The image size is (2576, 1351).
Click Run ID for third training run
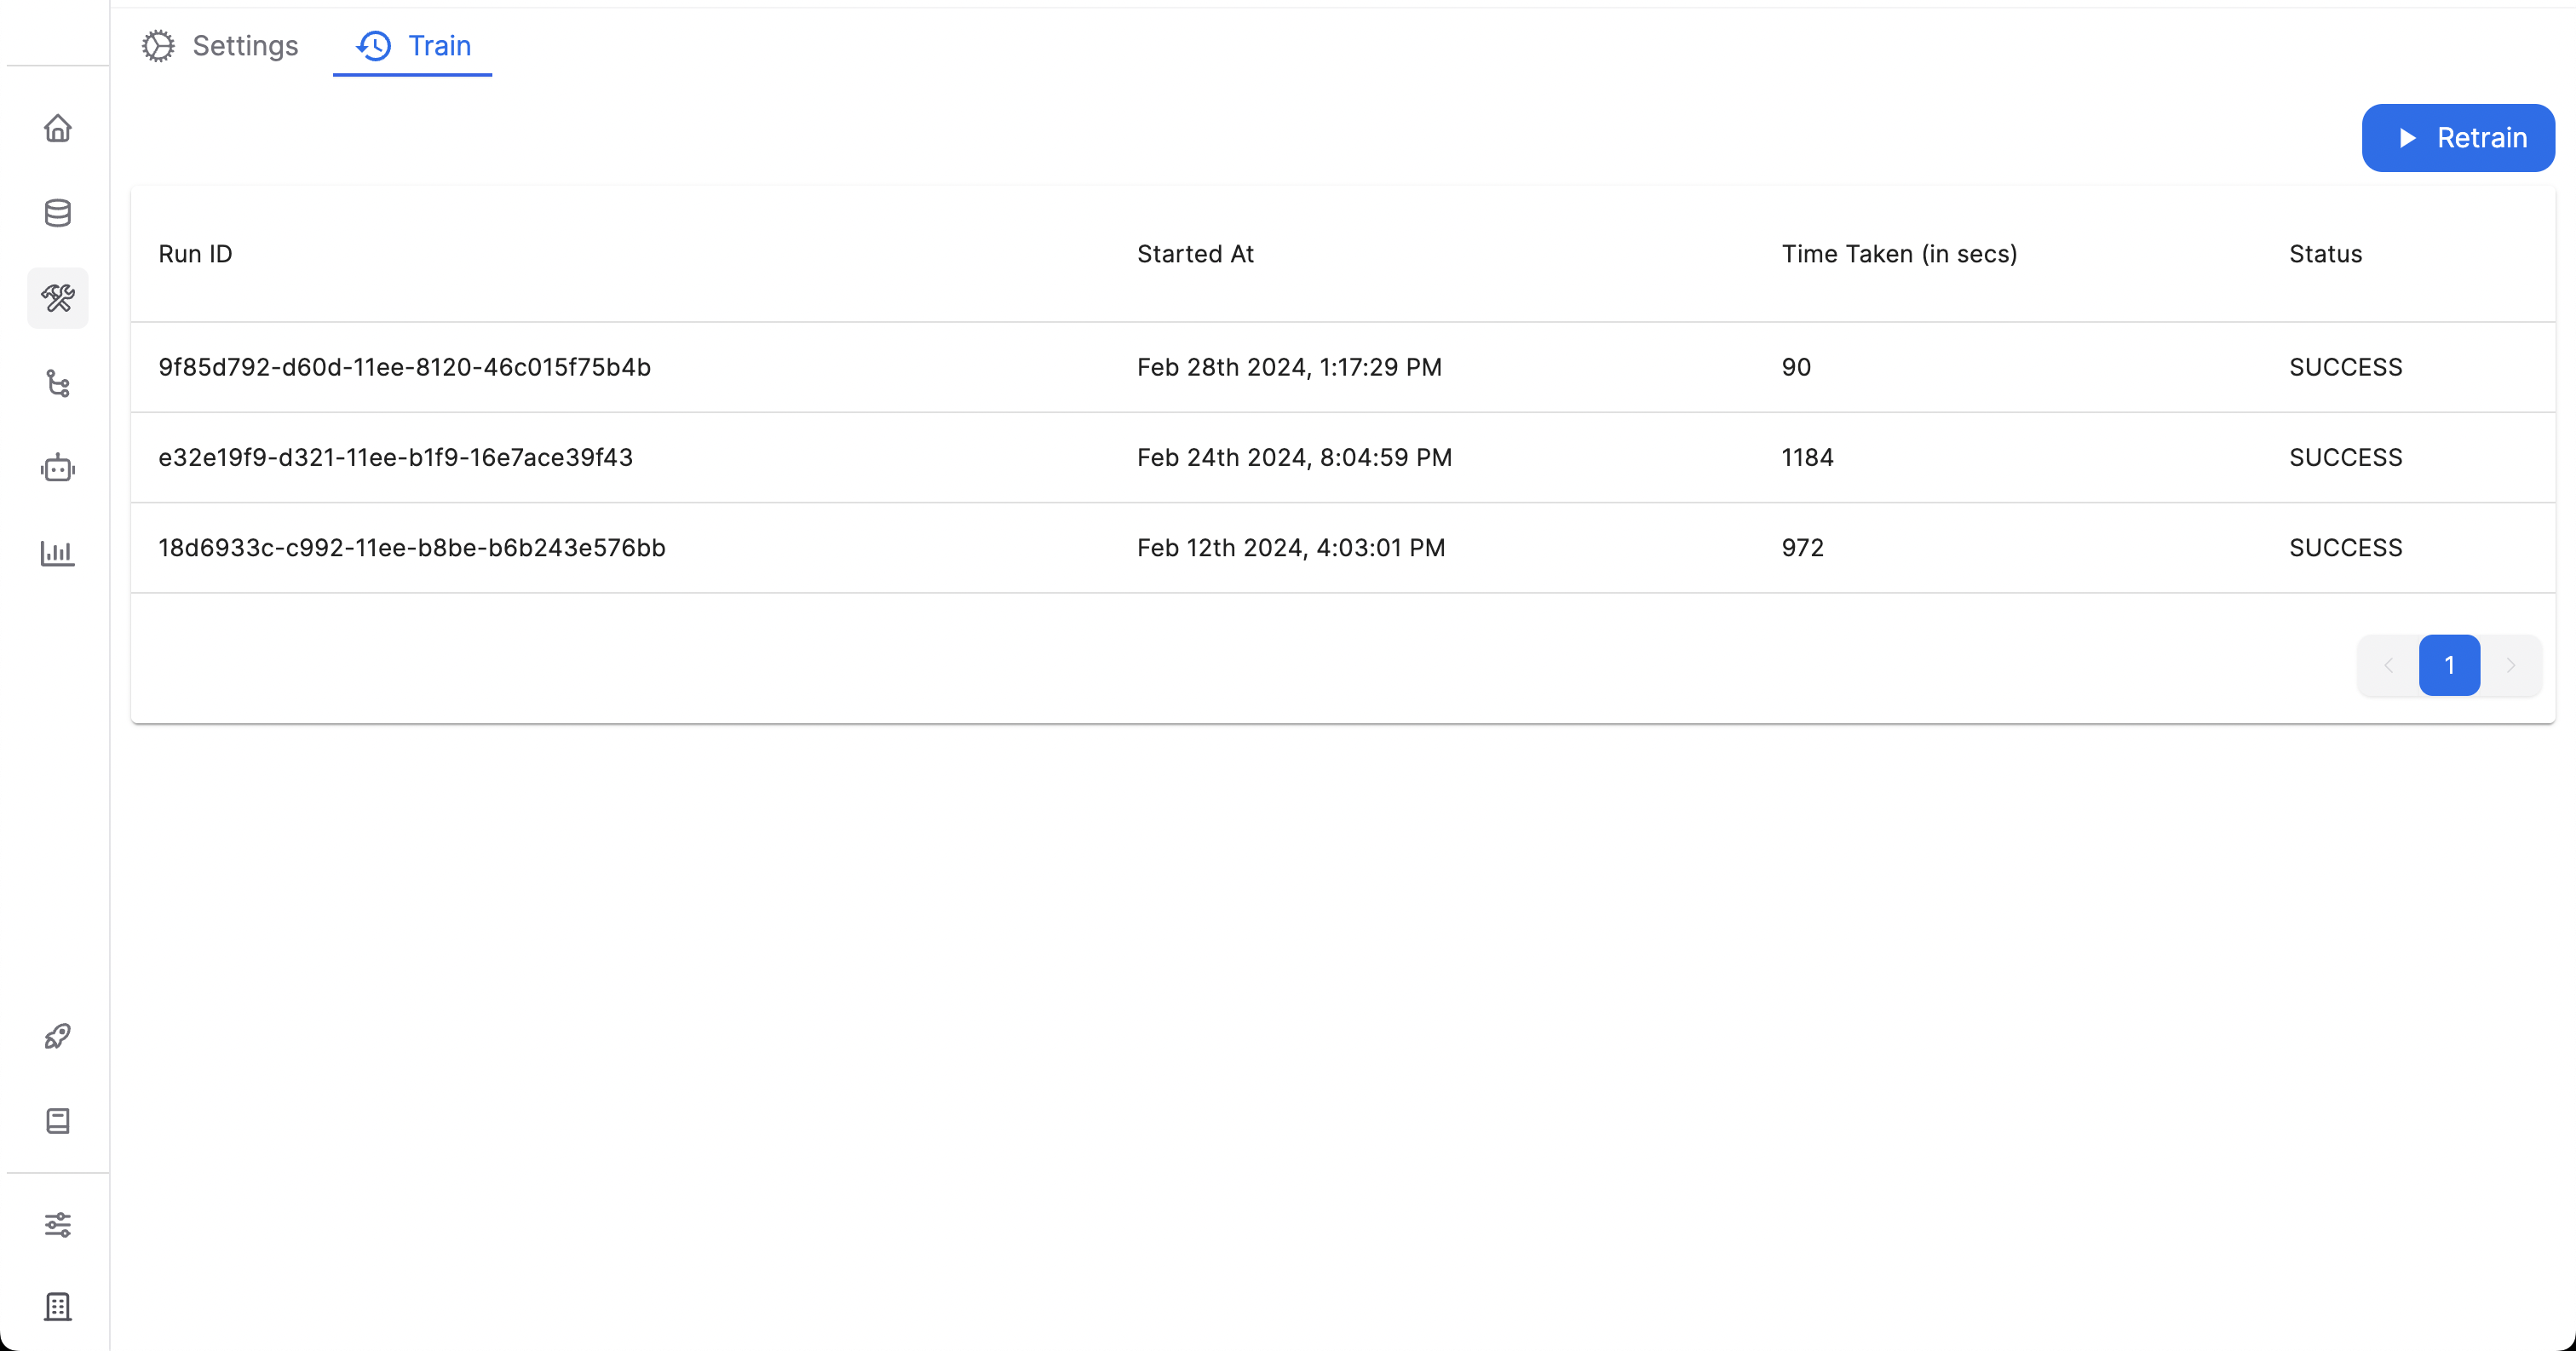pos(412,547)
